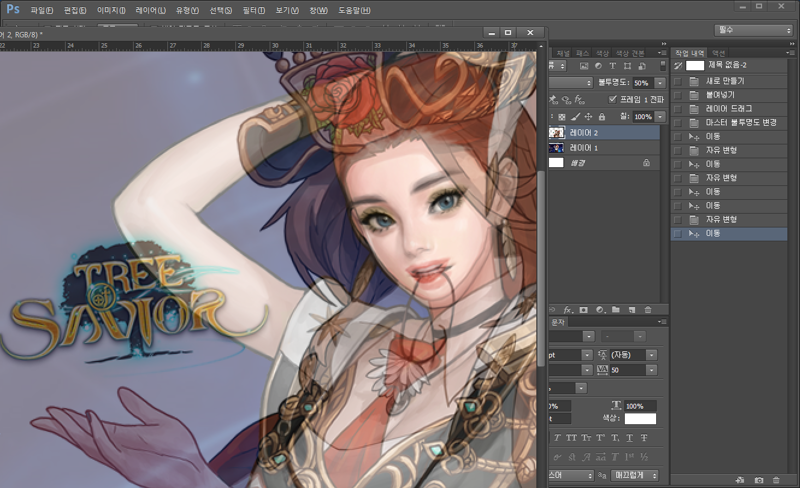The width and height of the screenshot is (800, 488).
Task: Set history brush source for 새로 만들기
Action: (678, 81)
